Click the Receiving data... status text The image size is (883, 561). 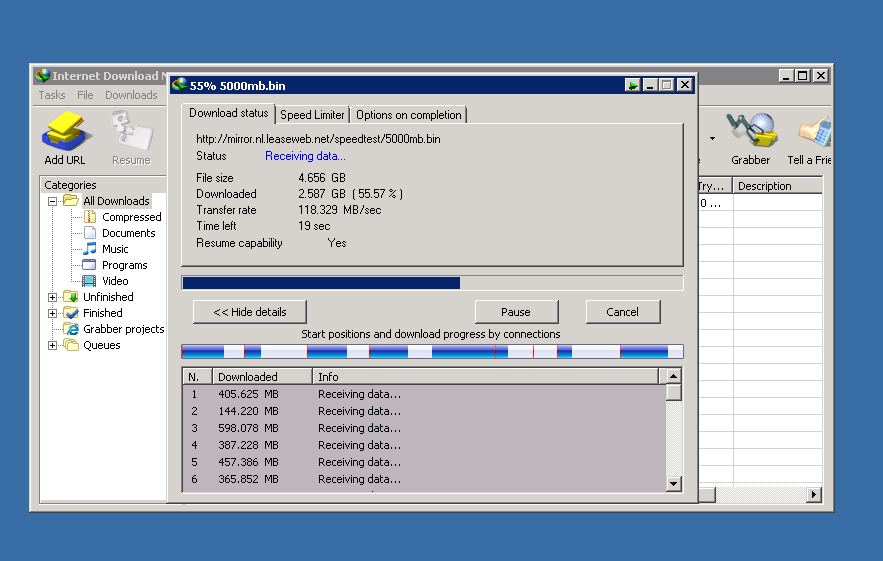pos(305,156)
